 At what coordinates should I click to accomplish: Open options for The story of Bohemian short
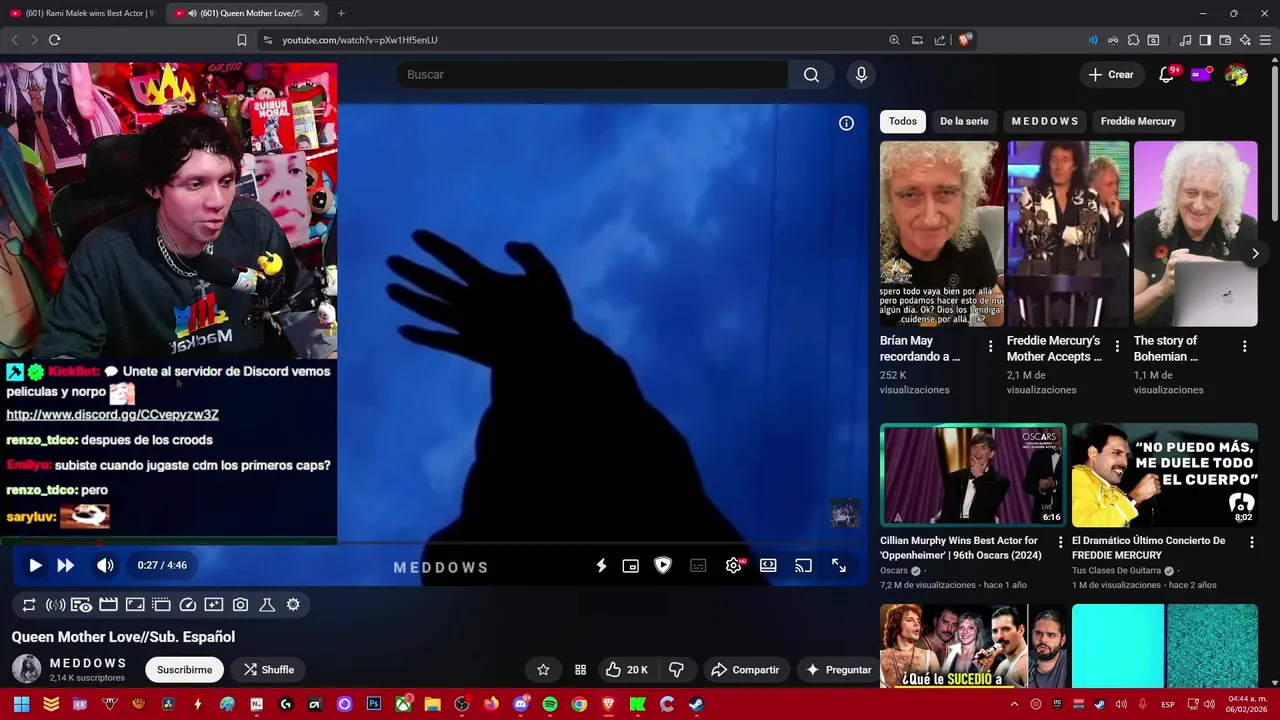1245,347
